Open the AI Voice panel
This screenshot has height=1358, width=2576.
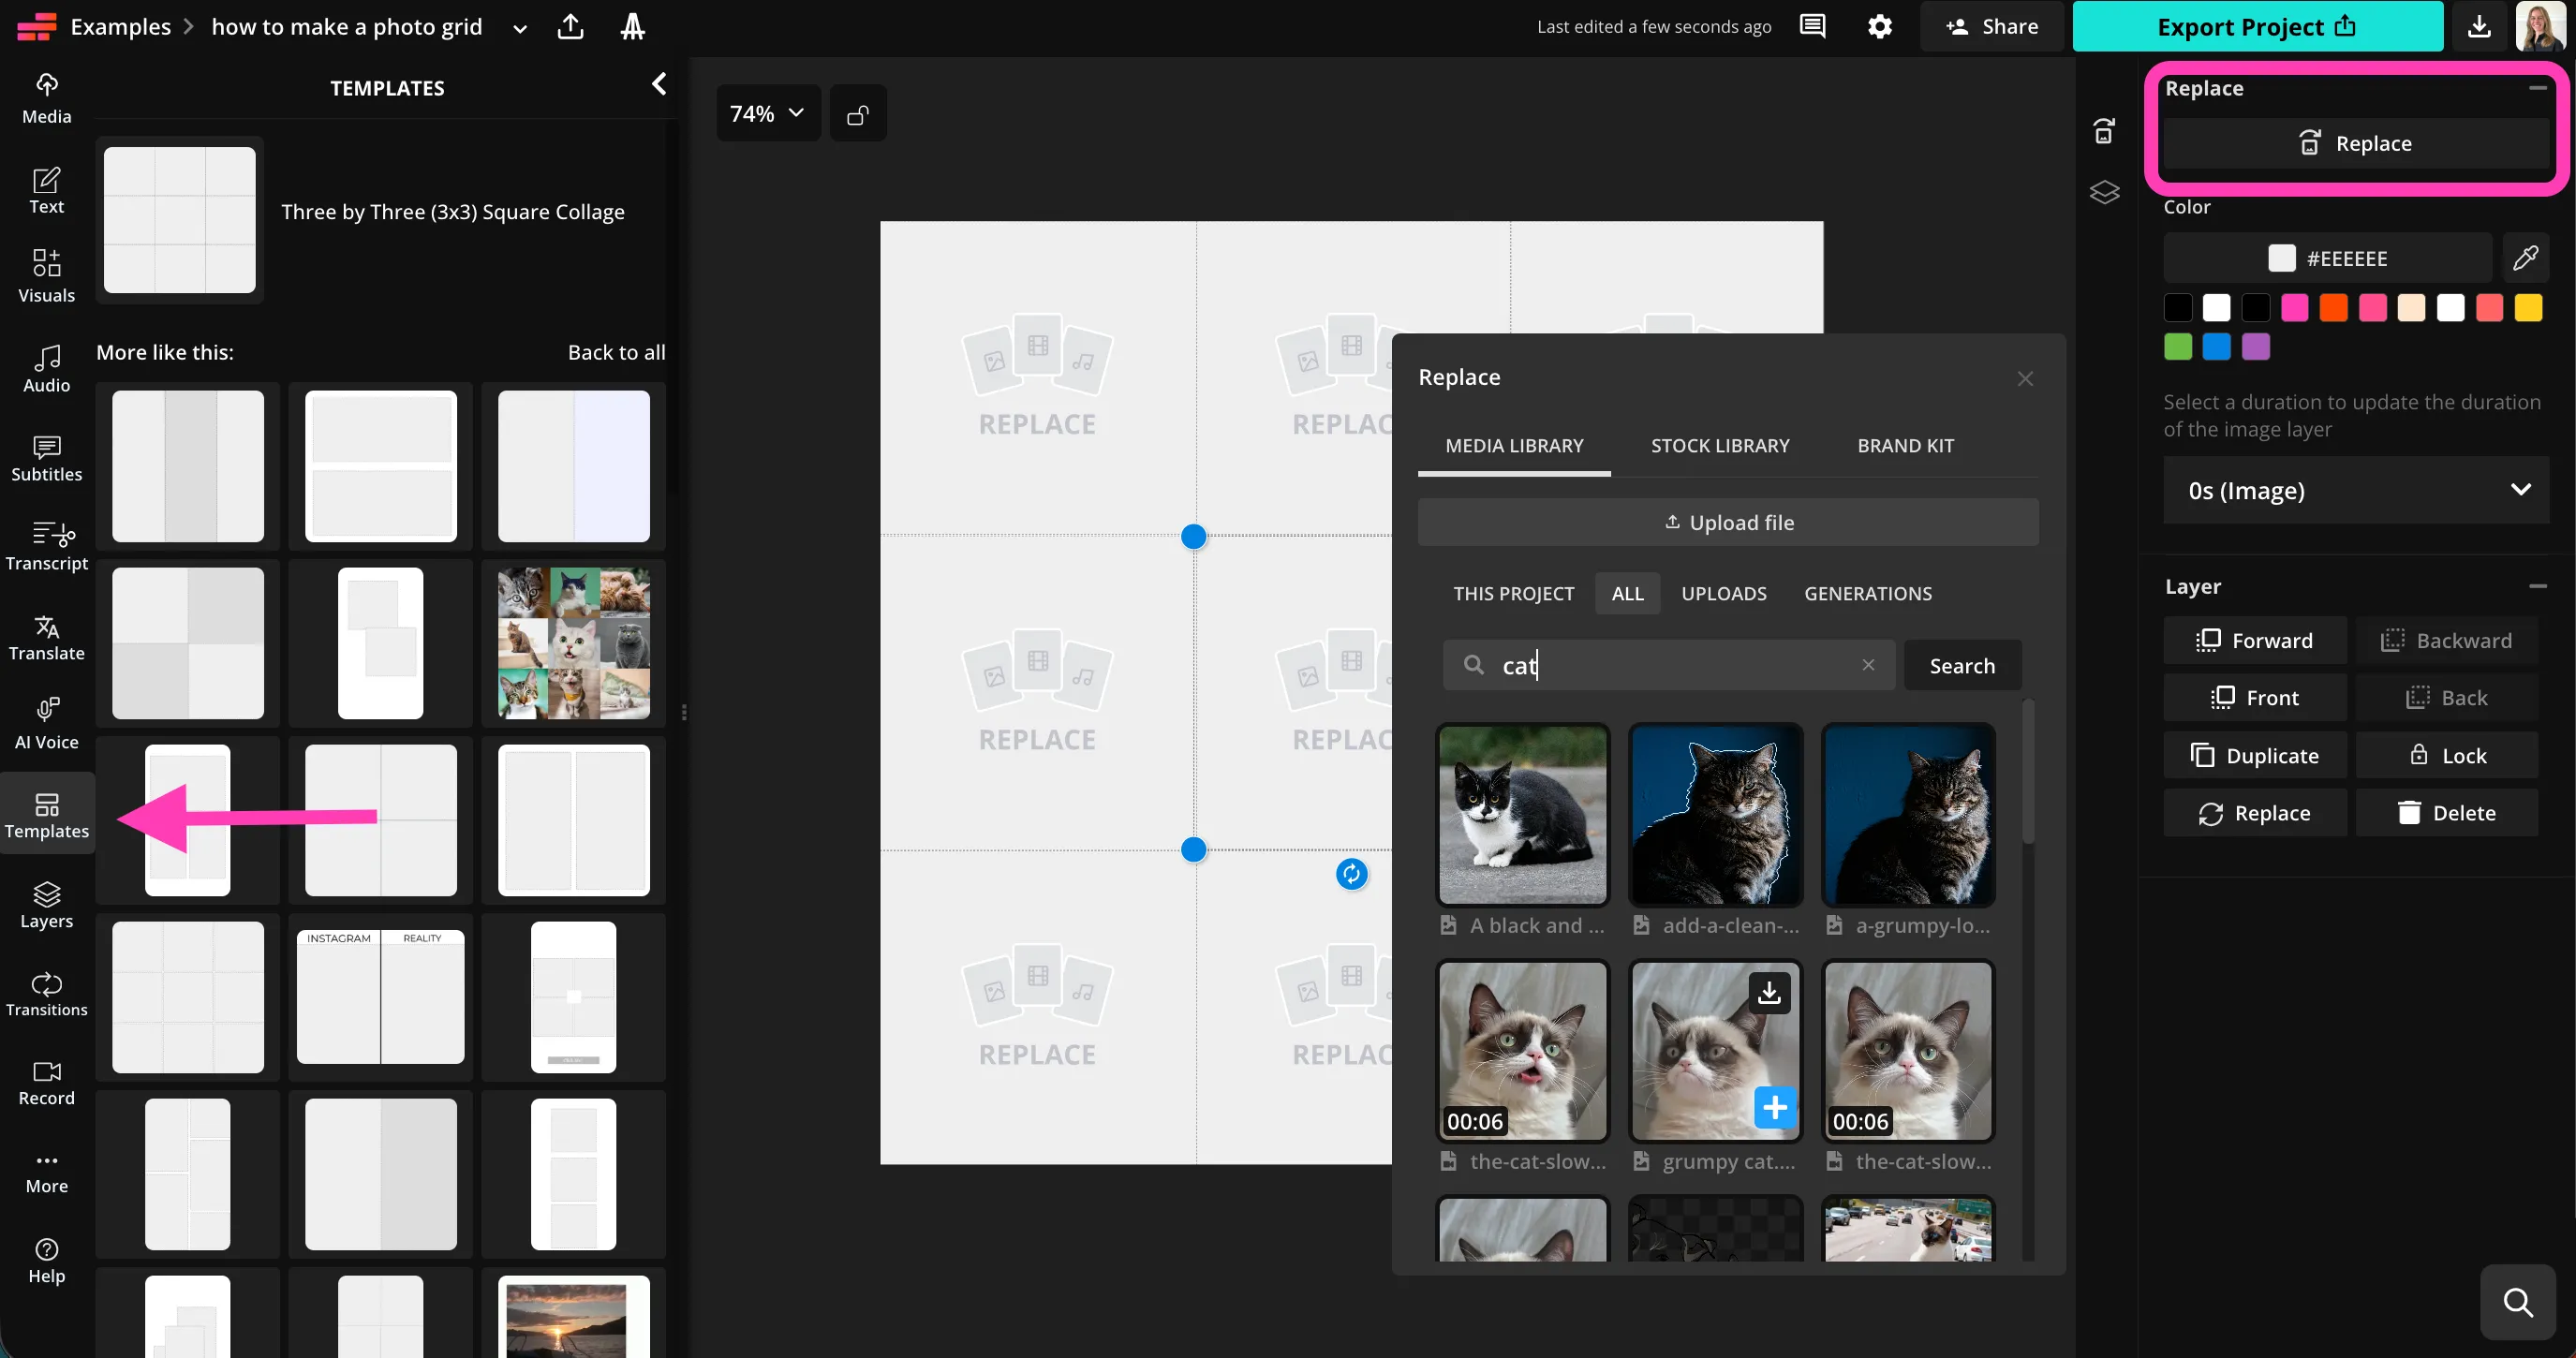pyautogui.click(x=46, y=722)
